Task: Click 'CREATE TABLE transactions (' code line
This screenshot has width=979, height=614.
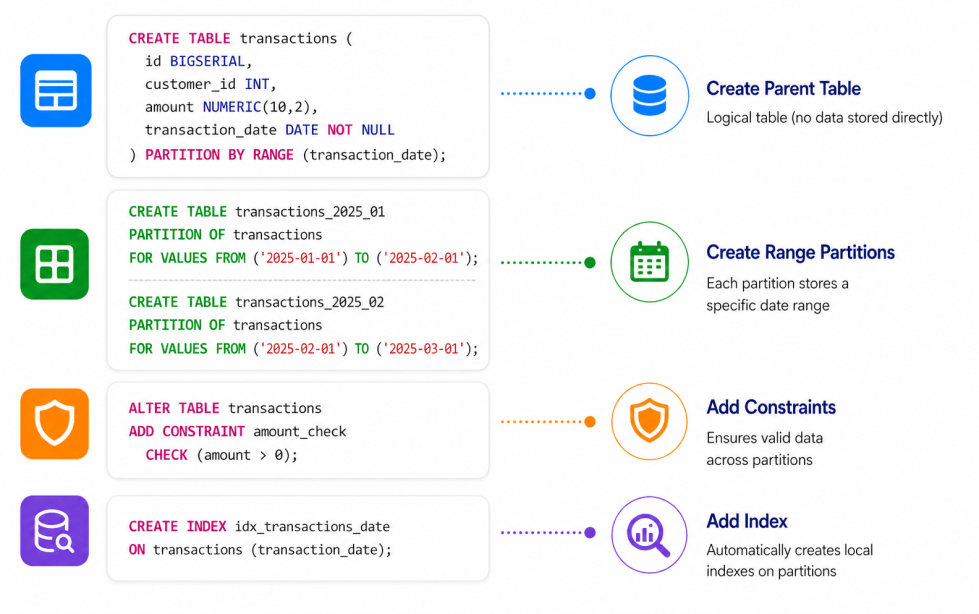Action: point(240,39)
